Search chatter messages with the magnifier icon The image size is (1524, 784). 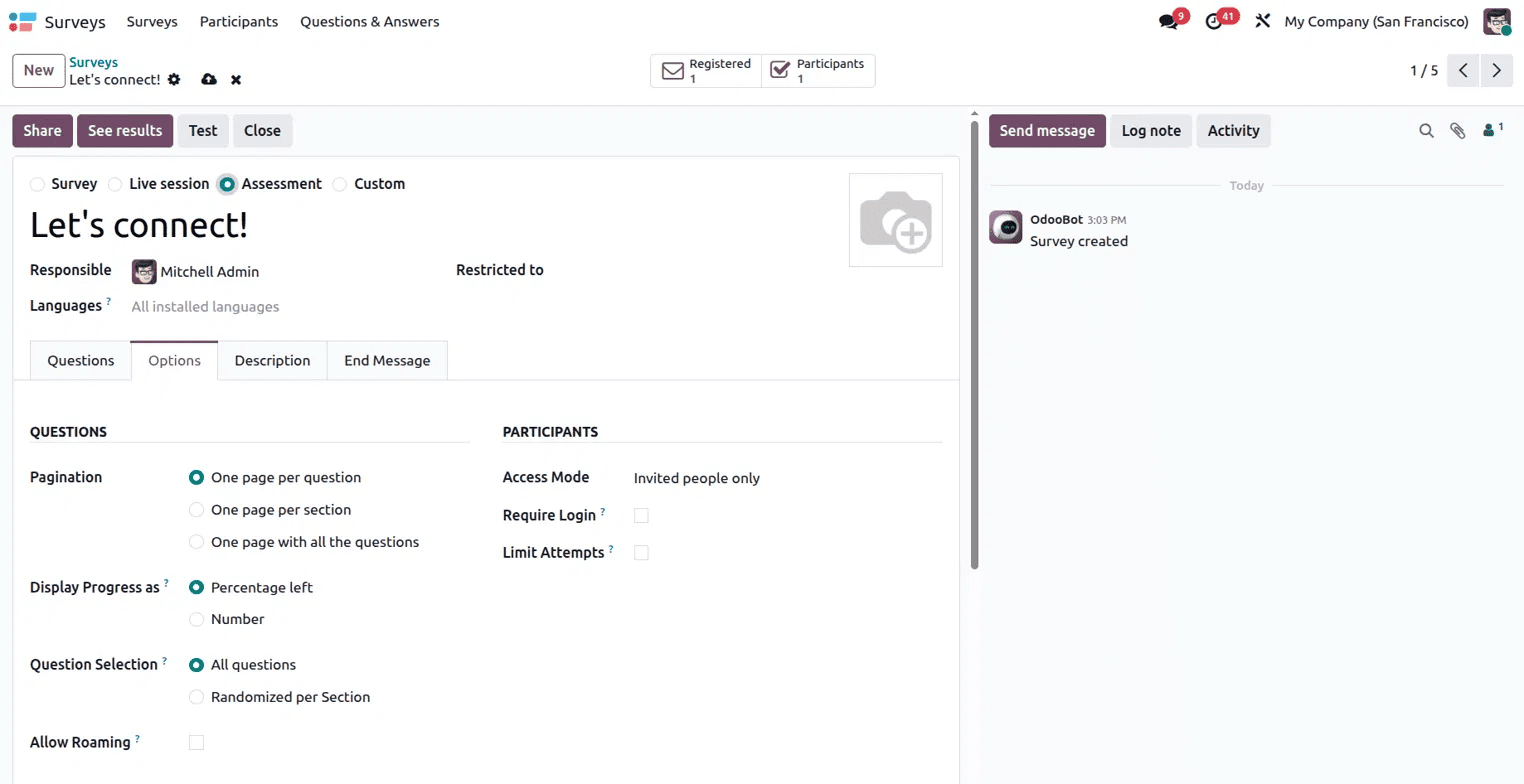pos(1426,131)
